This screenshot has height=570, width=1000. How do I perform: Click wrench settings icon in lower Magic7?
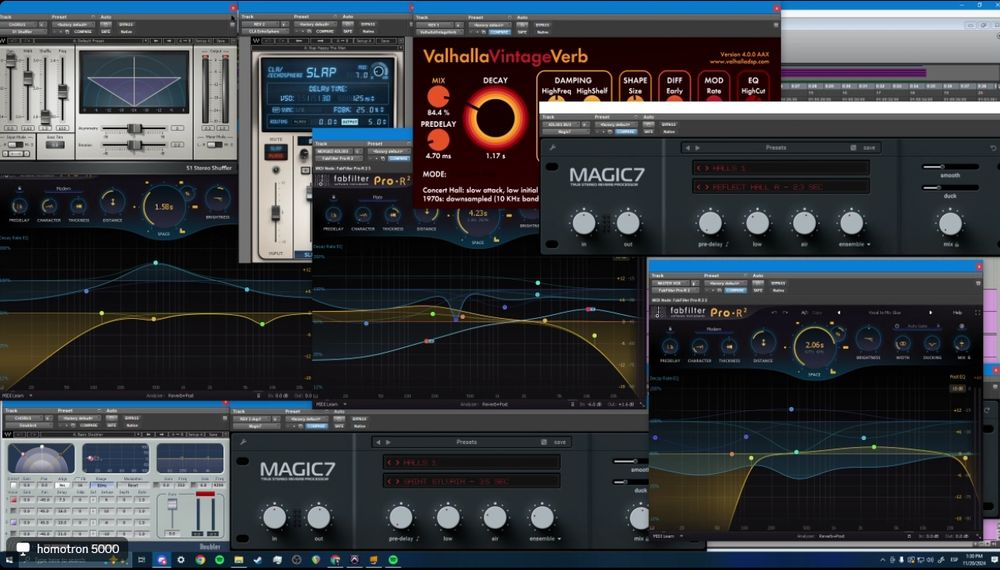(x=243, y=442)
